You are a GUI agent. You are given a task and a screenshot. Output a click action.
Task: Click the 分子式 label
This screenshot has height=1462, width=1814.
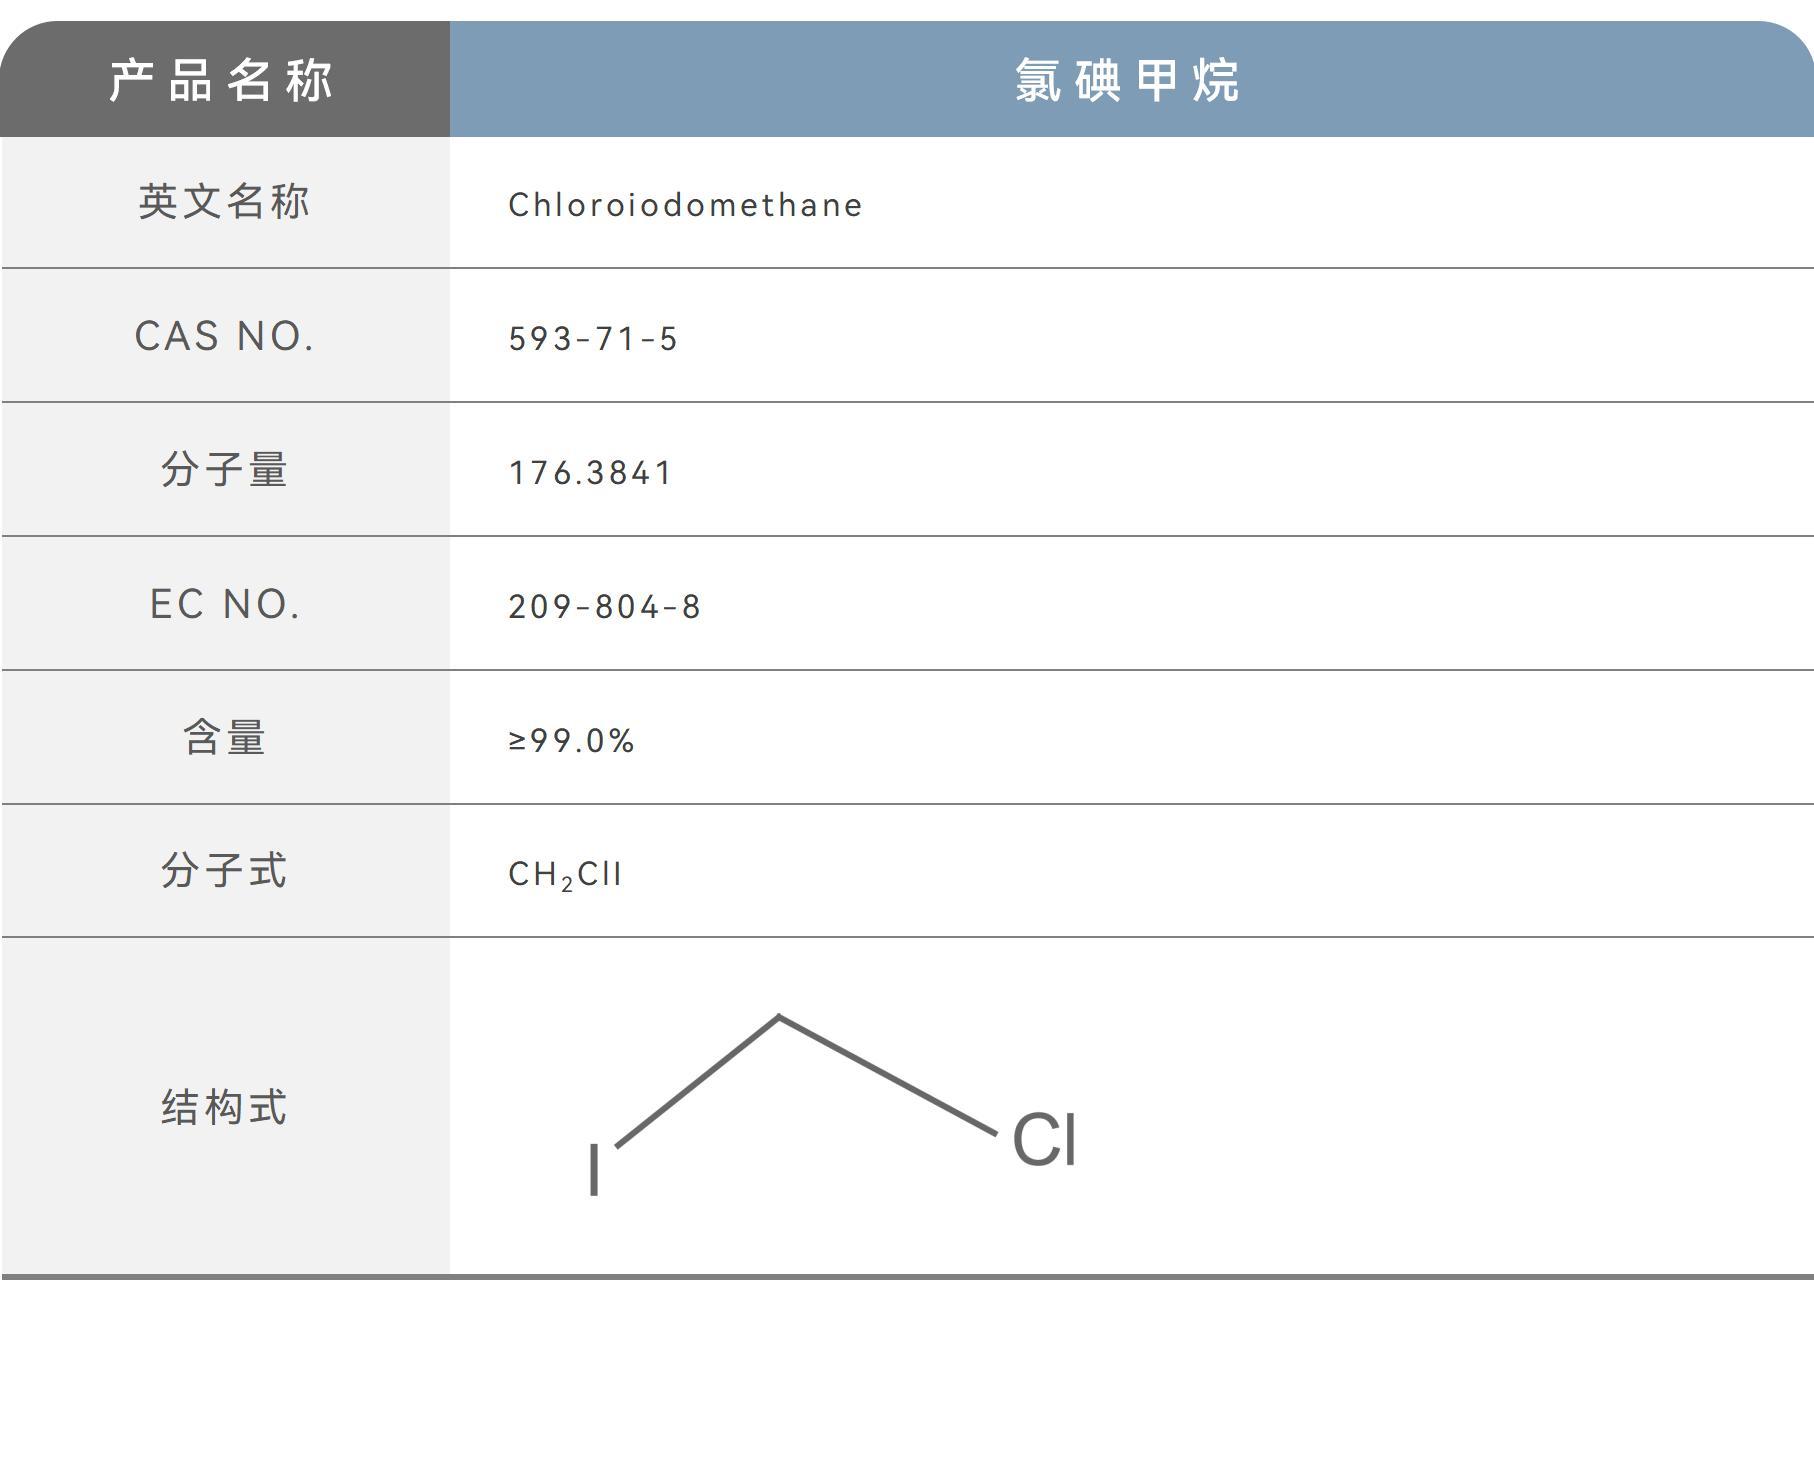(x=224, y=871)
